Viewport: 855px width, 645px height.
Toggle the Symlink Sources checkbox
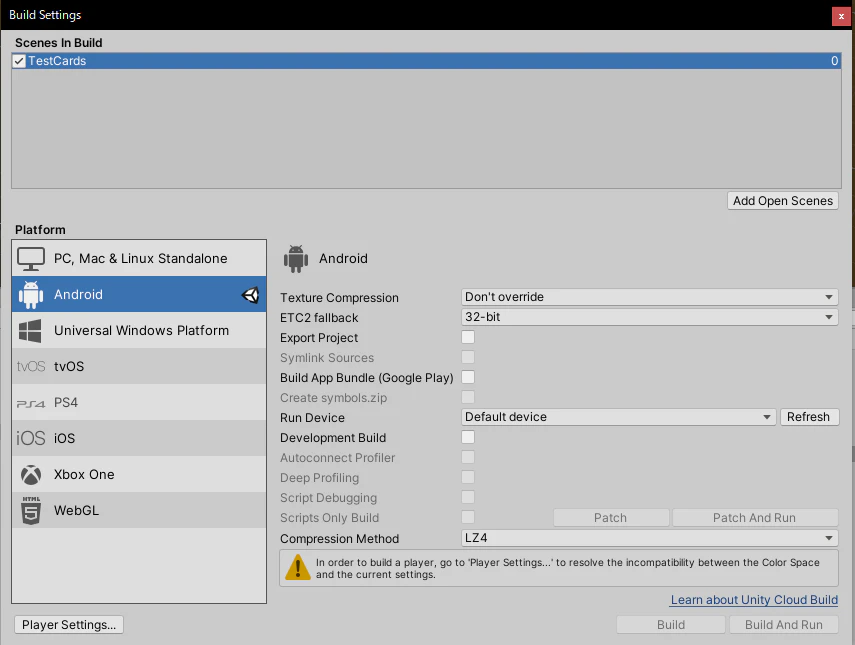pyautogui.click(x=468, y=357)
